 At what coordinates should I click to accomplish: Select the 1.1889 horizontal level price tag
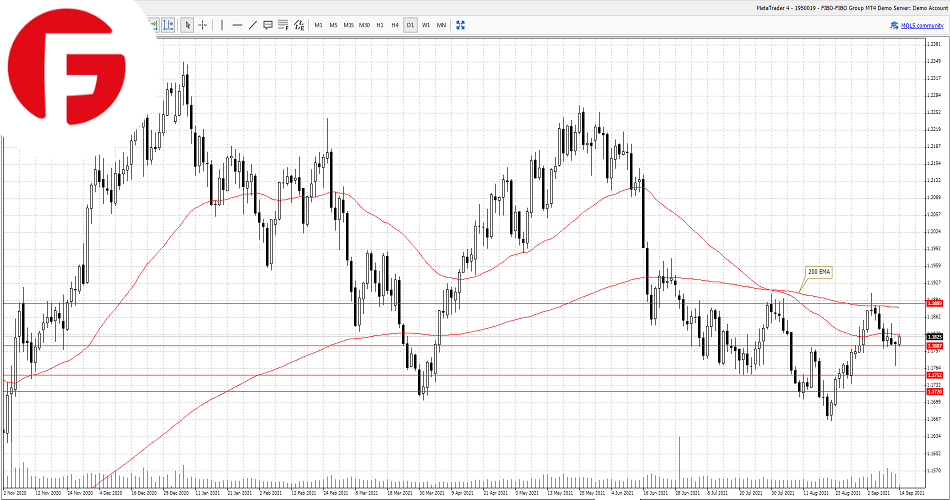[935, 303]
